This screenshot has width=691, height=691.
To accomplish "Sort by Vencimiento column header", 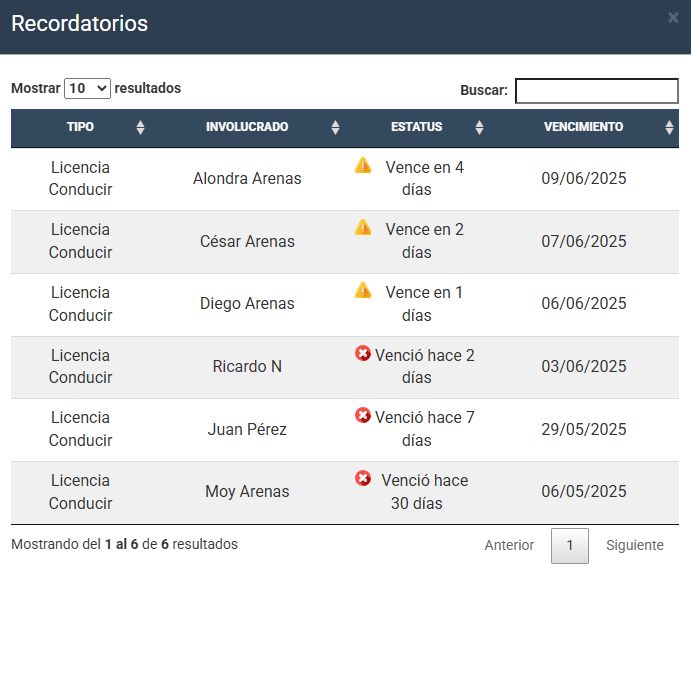I will pos(583,127).
